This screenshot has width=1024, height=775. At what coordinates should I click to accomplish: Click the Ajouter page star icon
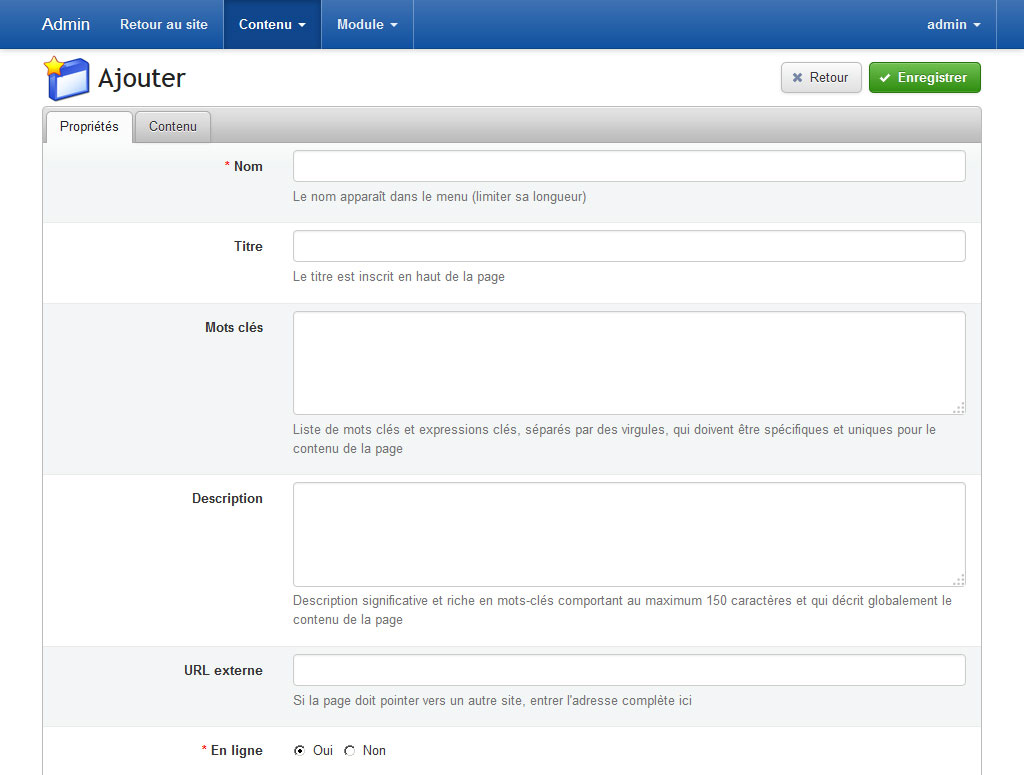[66, 78]
